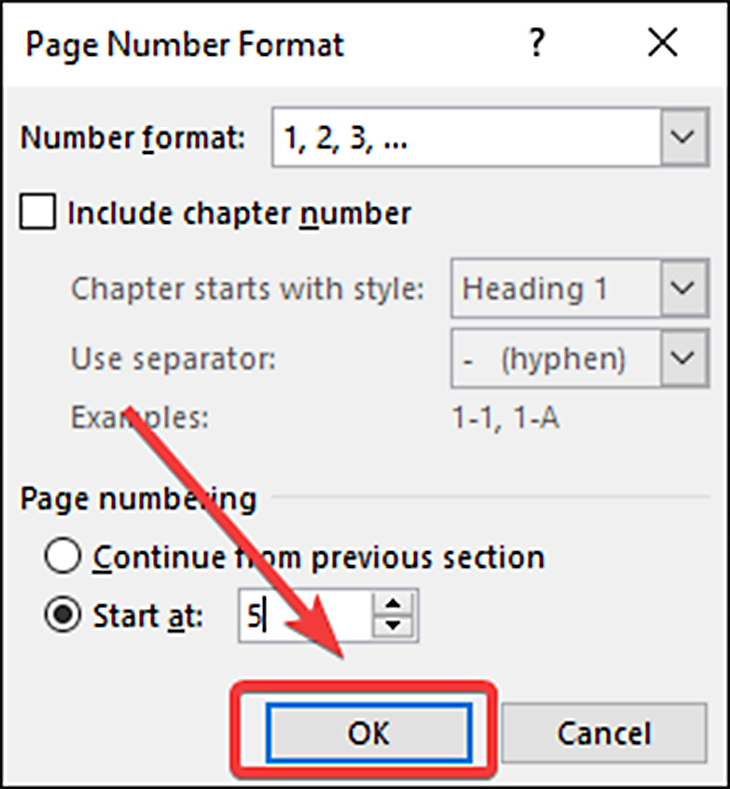Viewport: 730px width, 789px height.
Task: Click the 'Heading 1' style box text
Action: [535, 289]
